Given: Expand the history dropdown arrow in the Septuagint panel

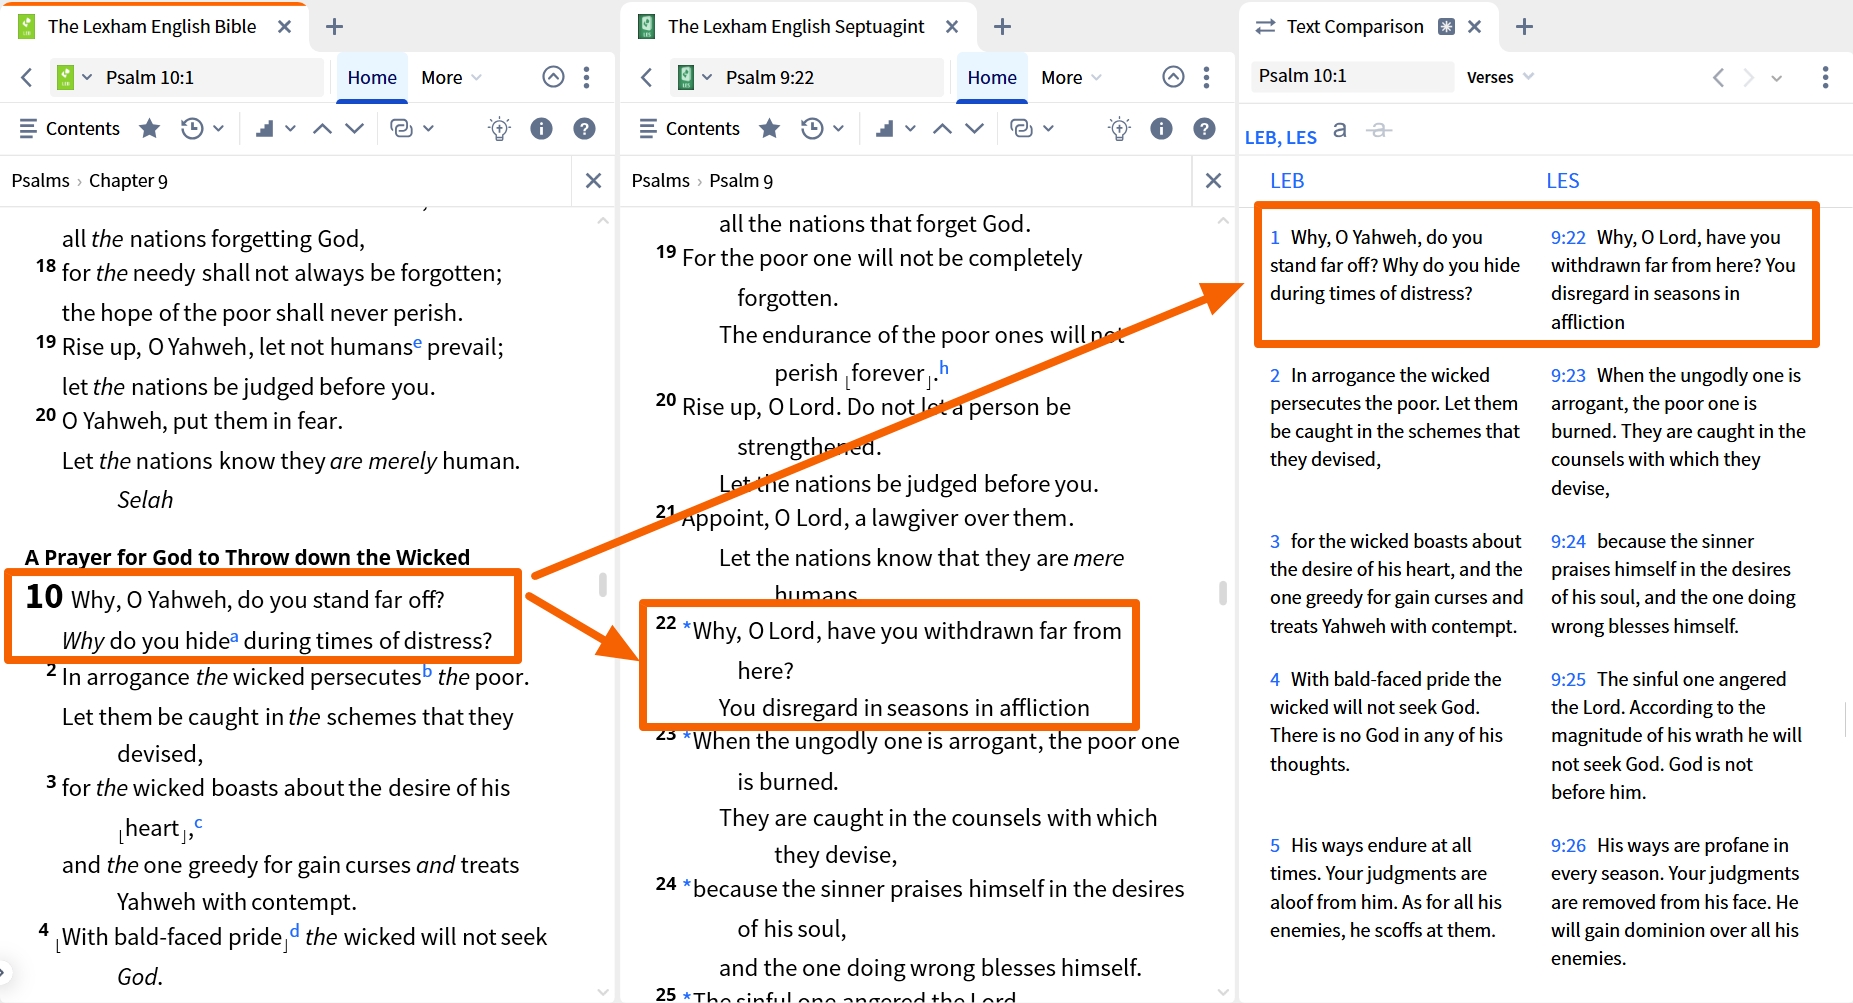Looking at the screenshot, I should point(839,128).
